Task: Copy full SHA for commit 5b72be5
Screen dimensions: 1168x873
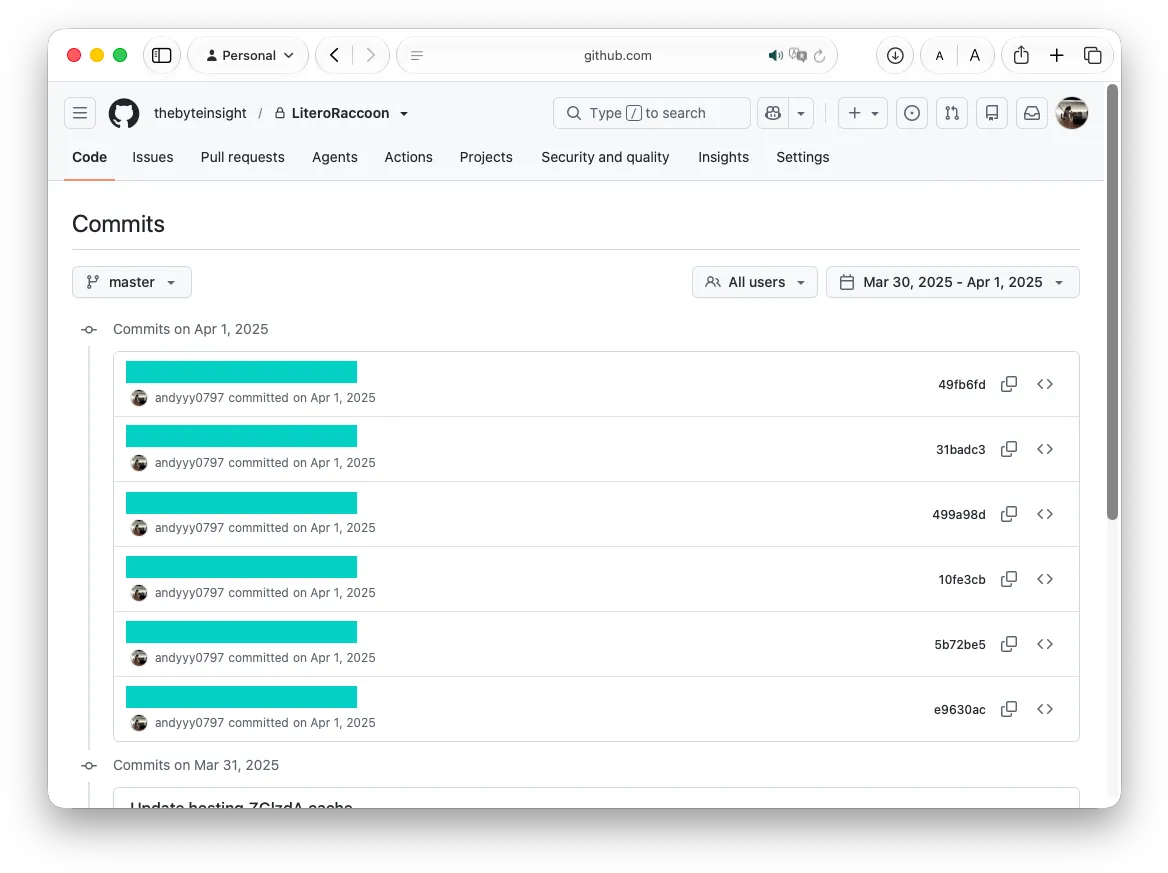Action: [1009, 644]
